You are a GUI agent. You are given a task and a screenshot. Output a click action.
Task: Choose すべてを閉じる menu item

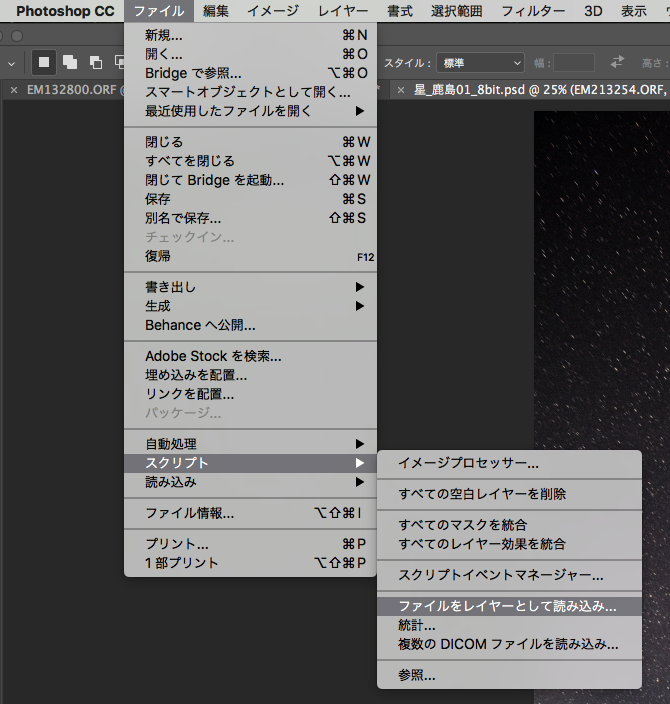click(x=250, y=161)
